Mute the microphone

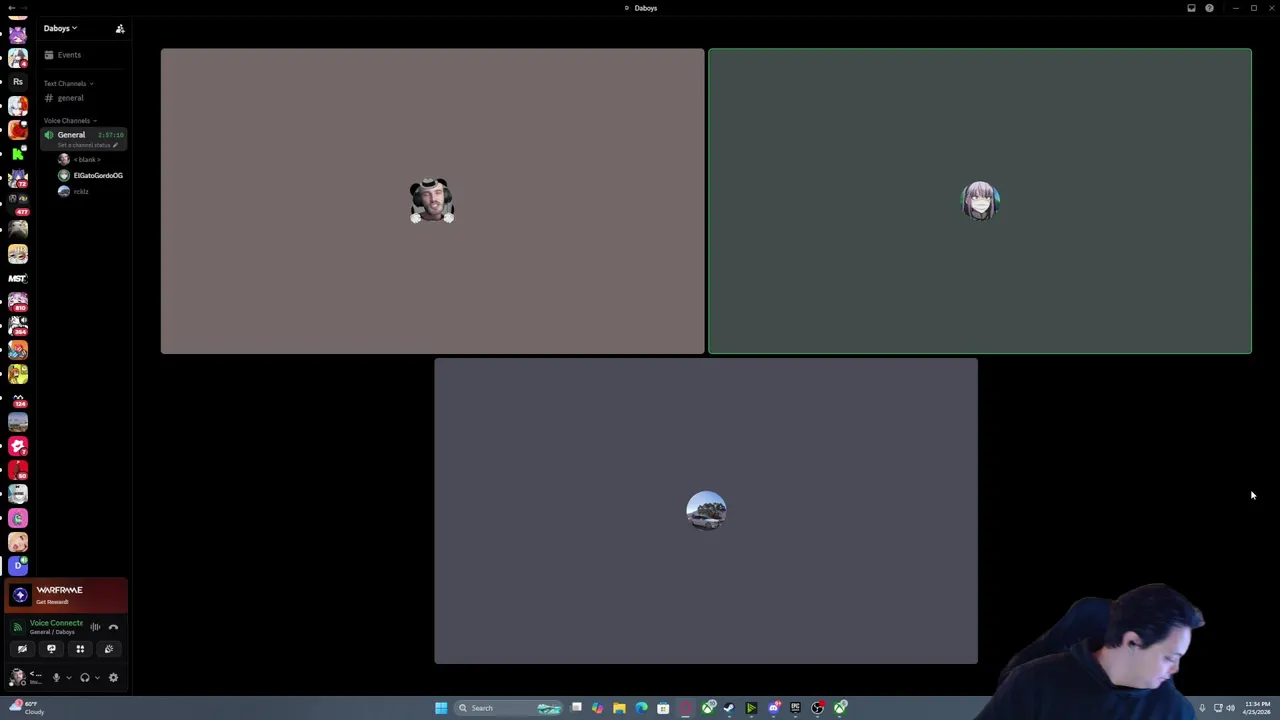(56, 678)
